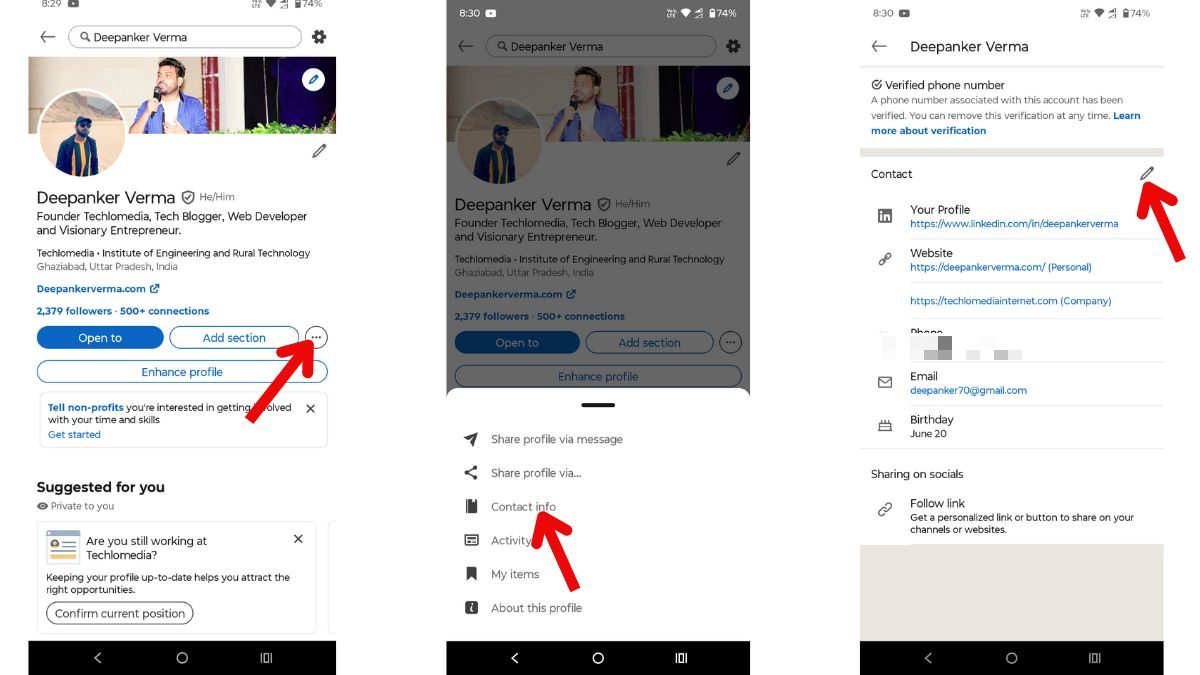Tap the verified shield badge beside Deepanker Verma on left screen
1200x675 pixels.
187,198
